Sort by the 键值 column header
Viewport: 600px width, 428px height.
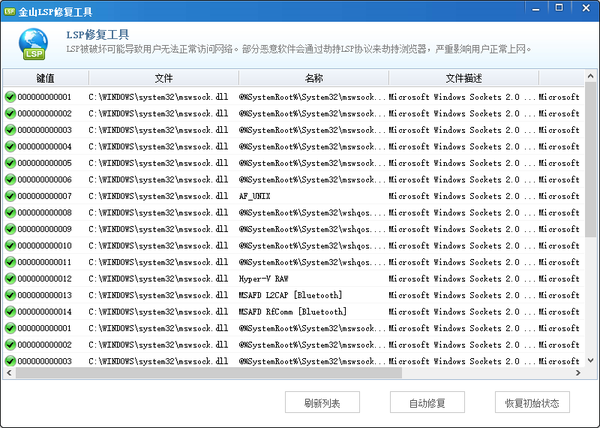pos(45,77)
